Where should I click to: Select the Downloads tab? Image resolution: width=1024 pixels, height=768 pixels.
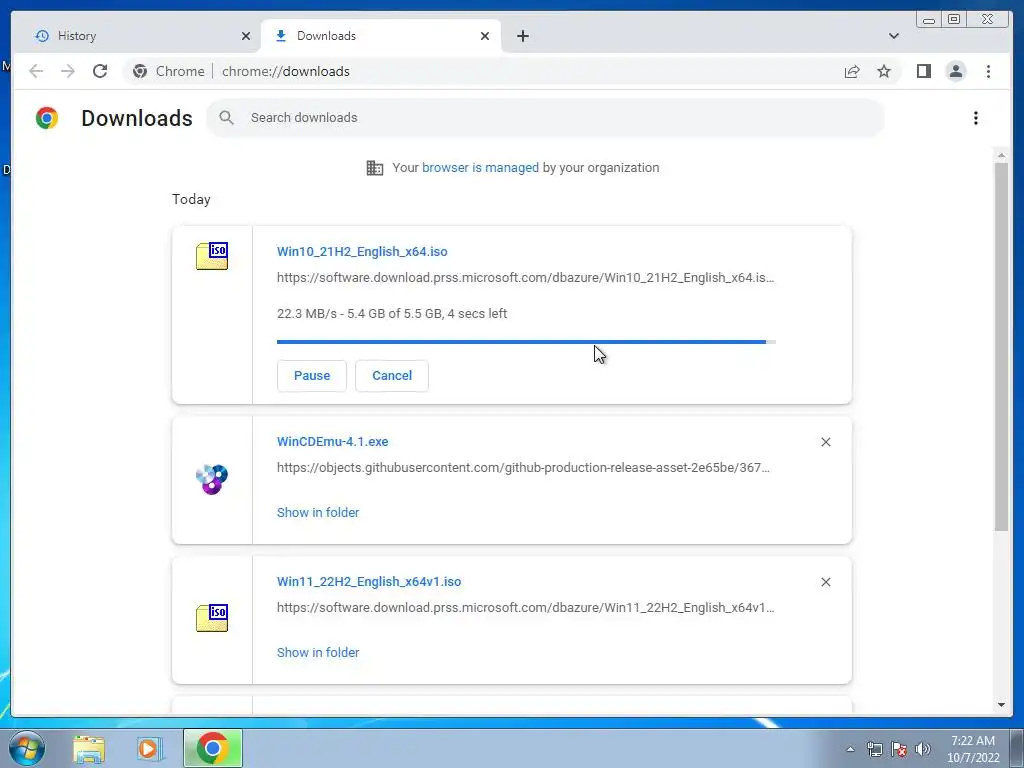381,36
